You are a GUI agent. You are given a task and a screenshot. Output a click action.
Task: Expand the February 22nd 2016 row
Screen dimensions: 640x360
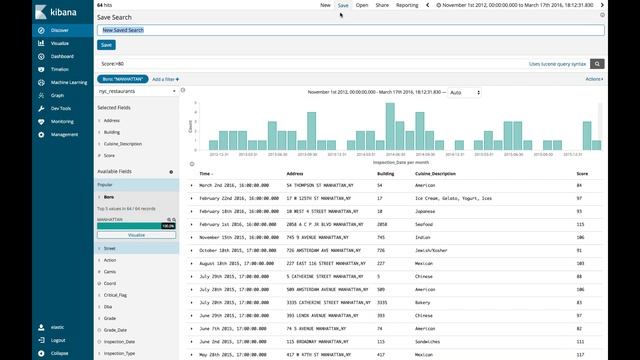191,198
